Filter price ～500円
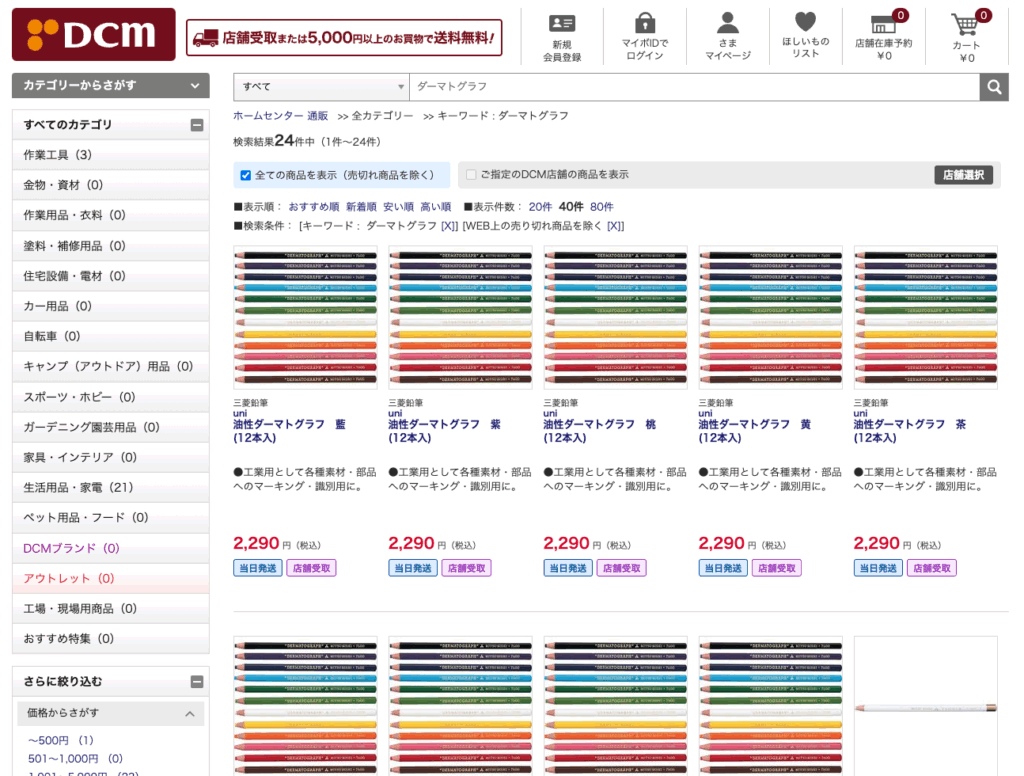The height and width of the screenshot is (776, 1024). [x=61, y=740]
